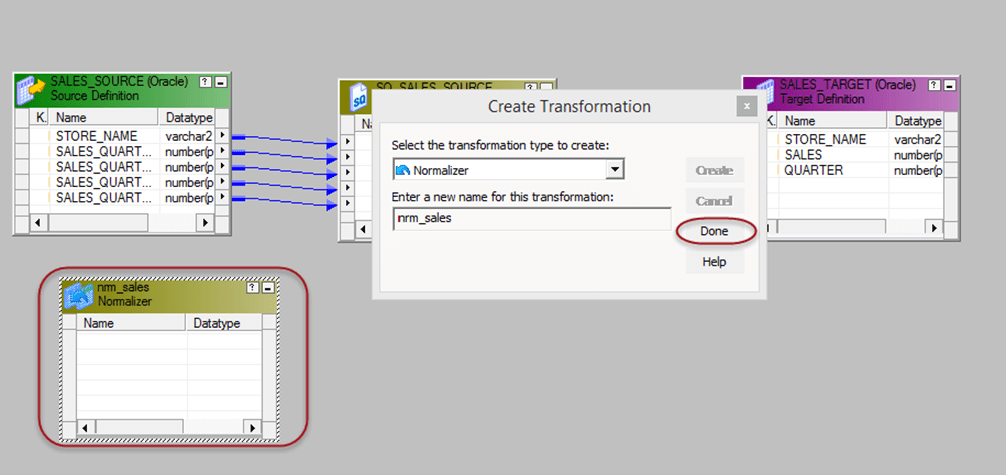Image resolution: width=1006 pixels, height=475 pixels.
Task: Click Done in Create Transformation dialog
Action: coord(714,231)
